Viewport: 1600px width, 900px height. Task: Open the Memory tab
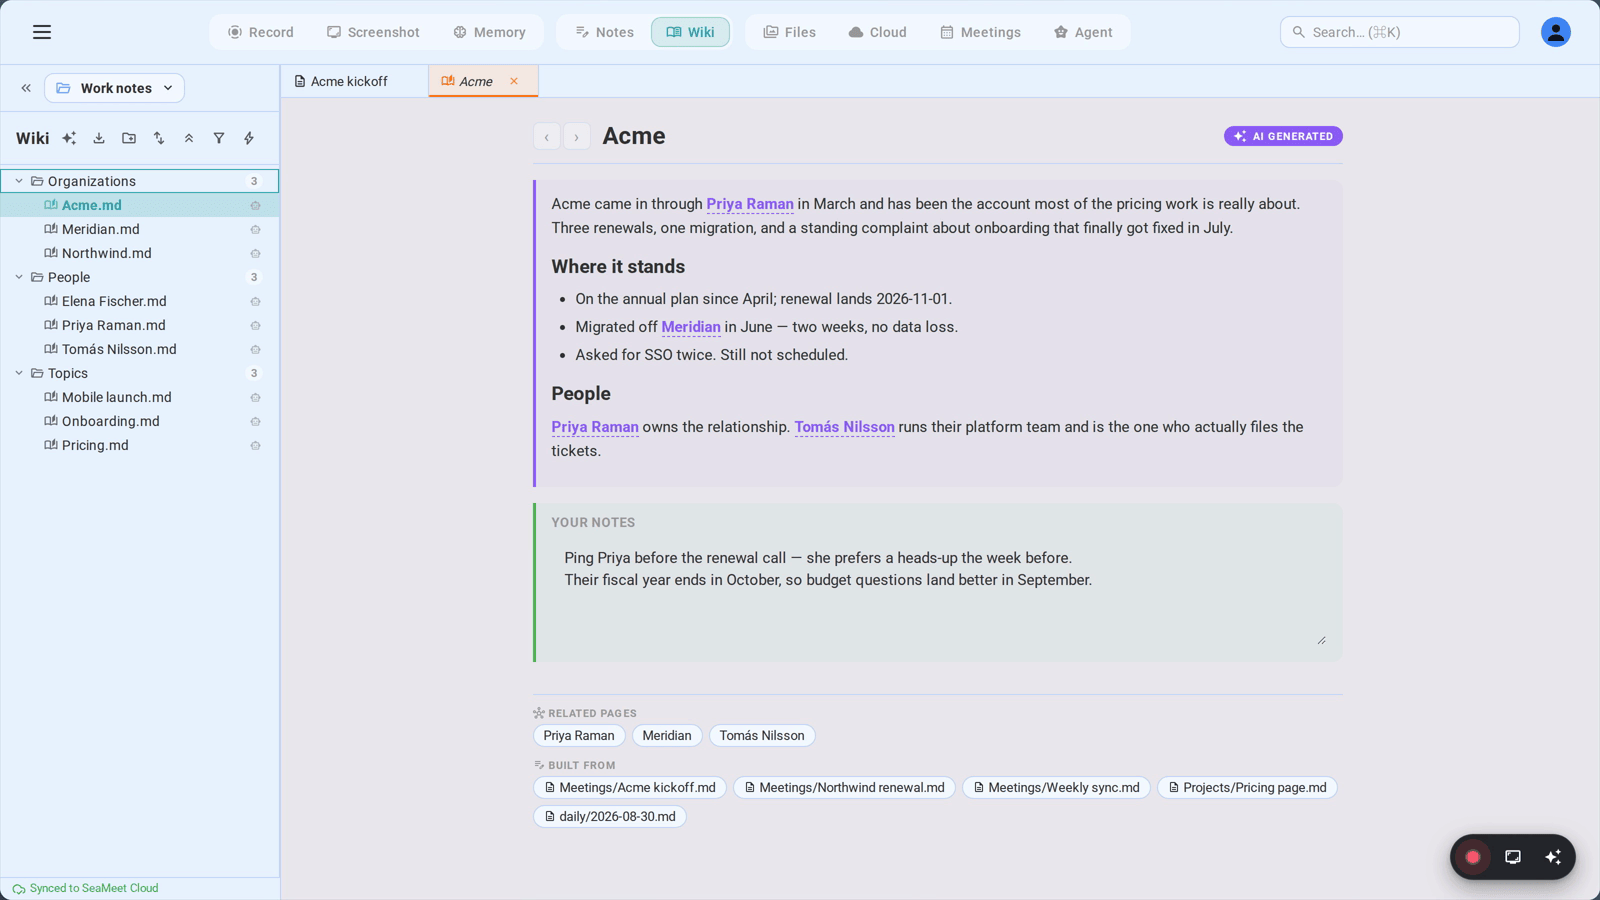point(490,32)
